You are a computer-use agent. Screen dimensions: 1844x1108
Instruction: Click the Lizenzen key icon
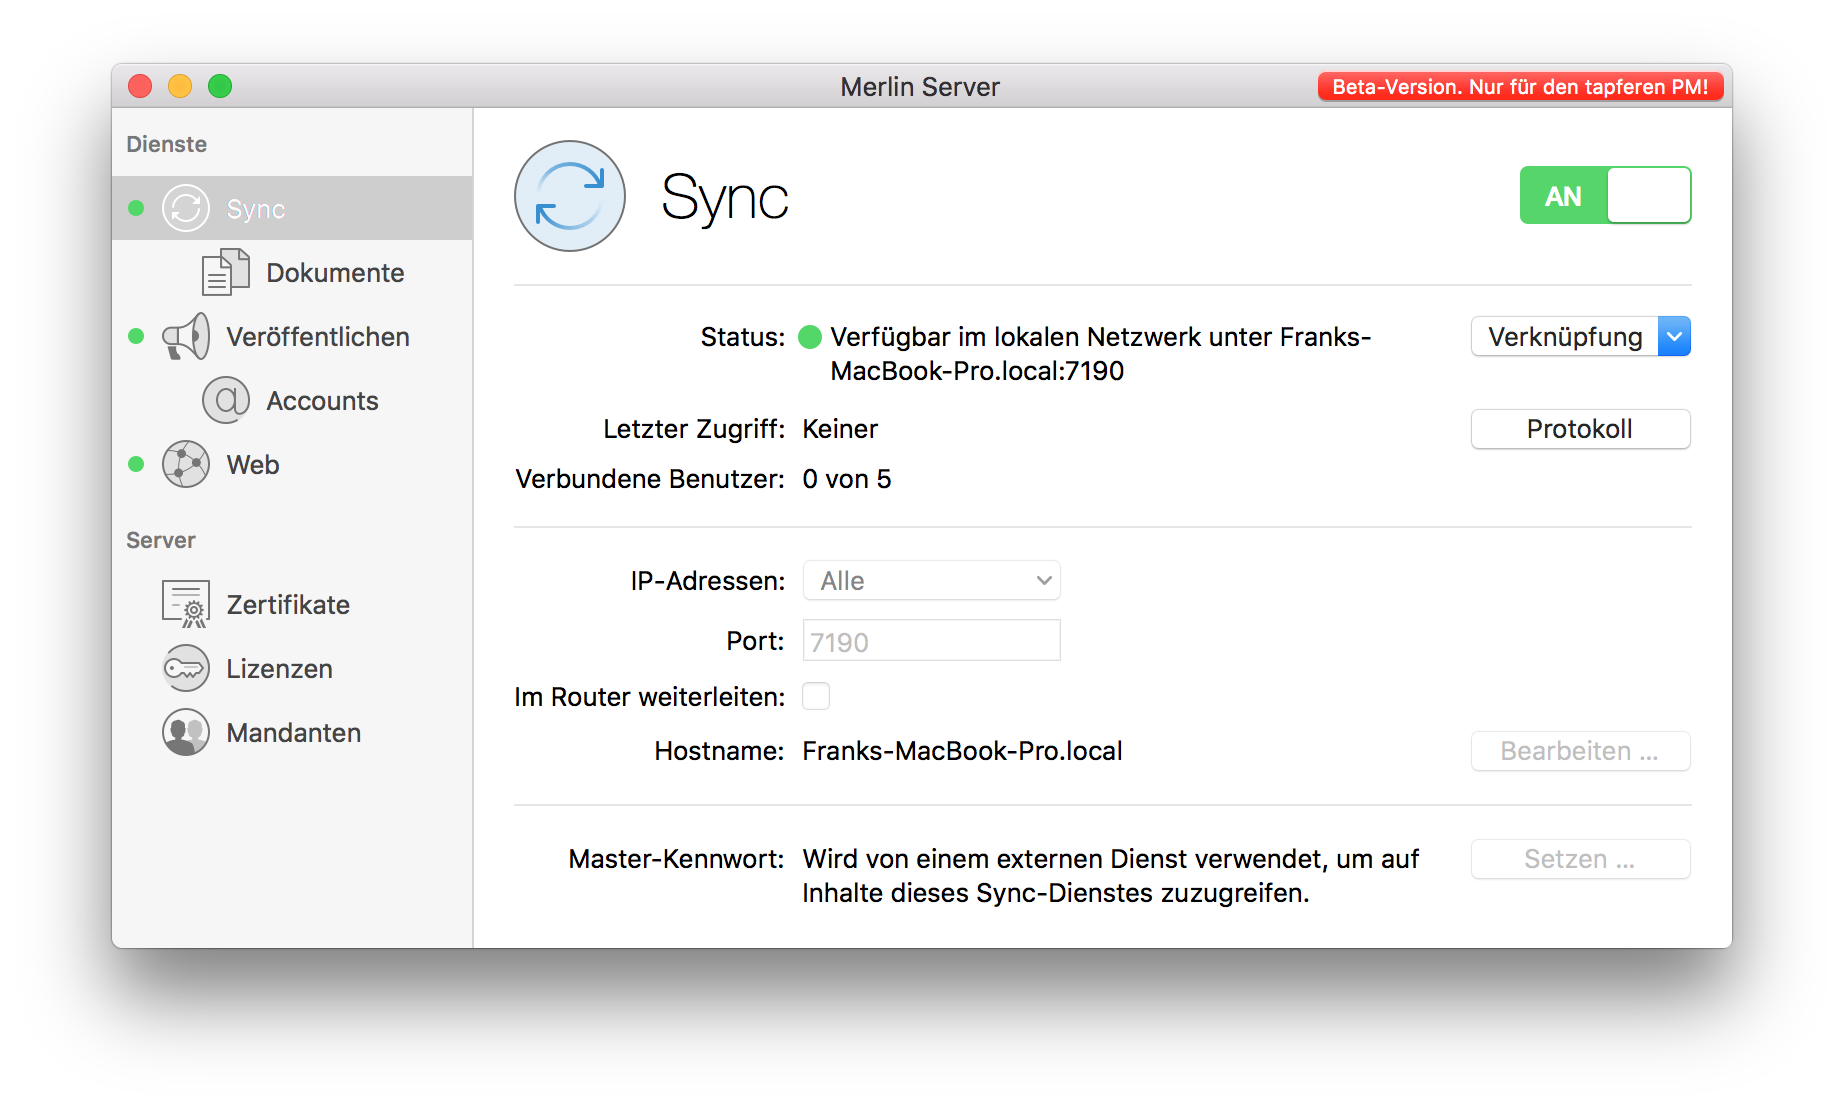pyautogui.click(x=186, y=668)
